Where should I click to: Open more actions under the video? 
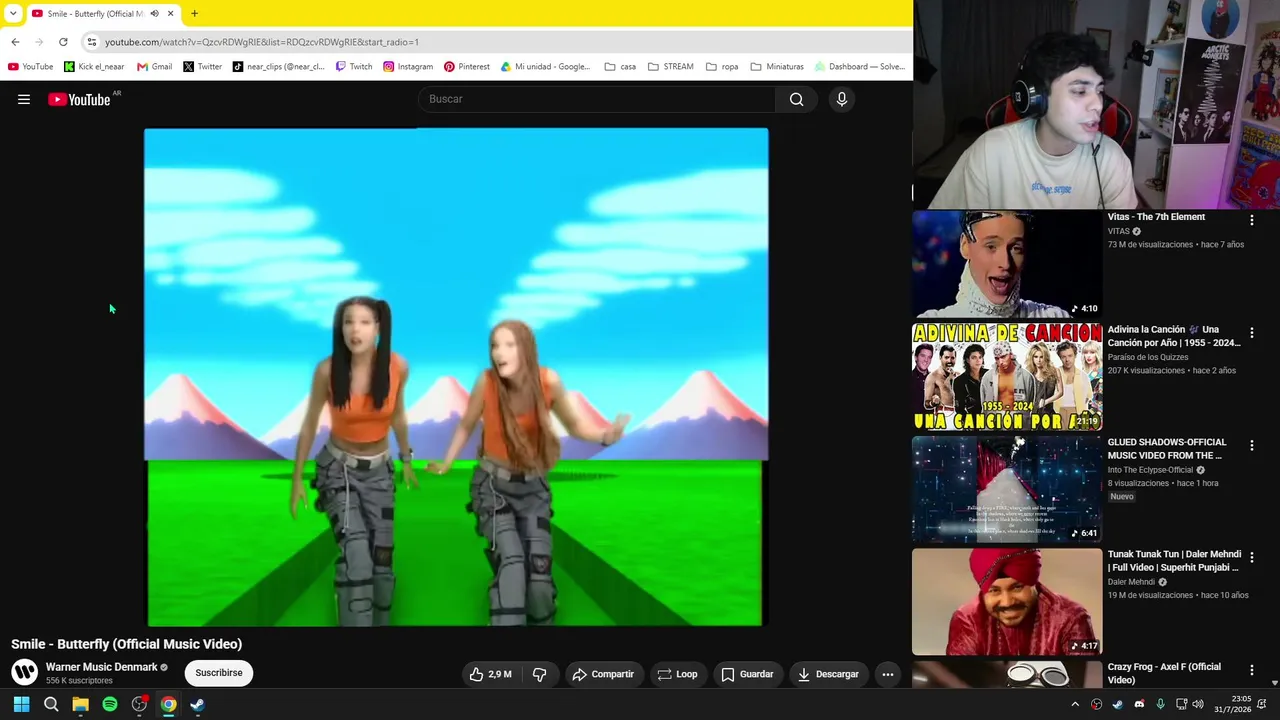tap(887, 674)
